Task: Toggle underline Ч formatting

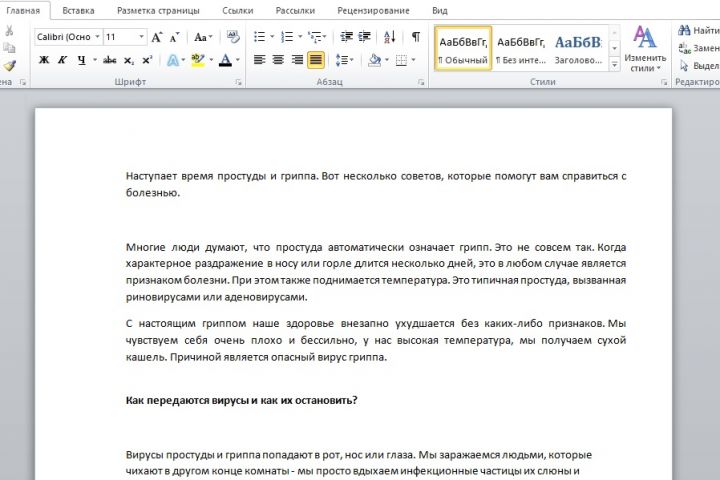Action: click(x=81, y=60)
